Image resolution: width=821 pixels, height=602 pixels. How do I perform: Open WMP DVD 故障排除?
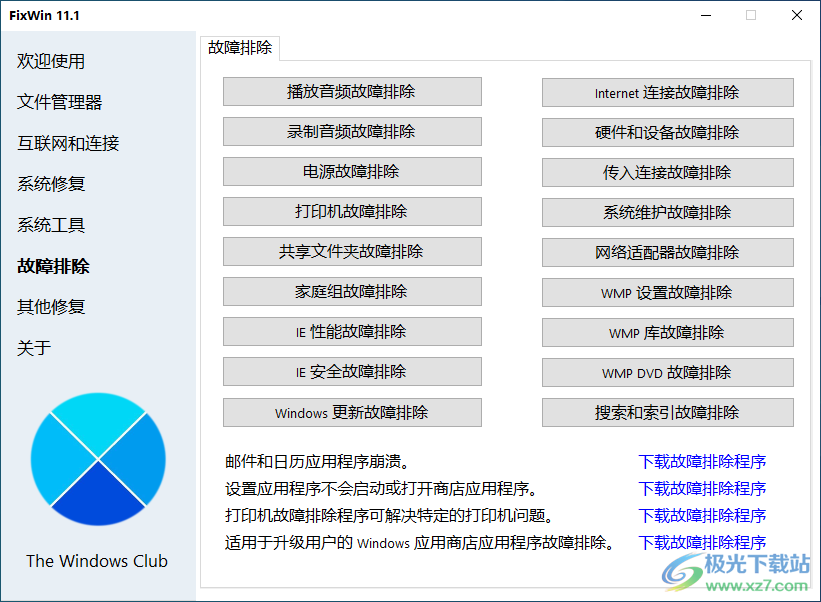[667, 372]
